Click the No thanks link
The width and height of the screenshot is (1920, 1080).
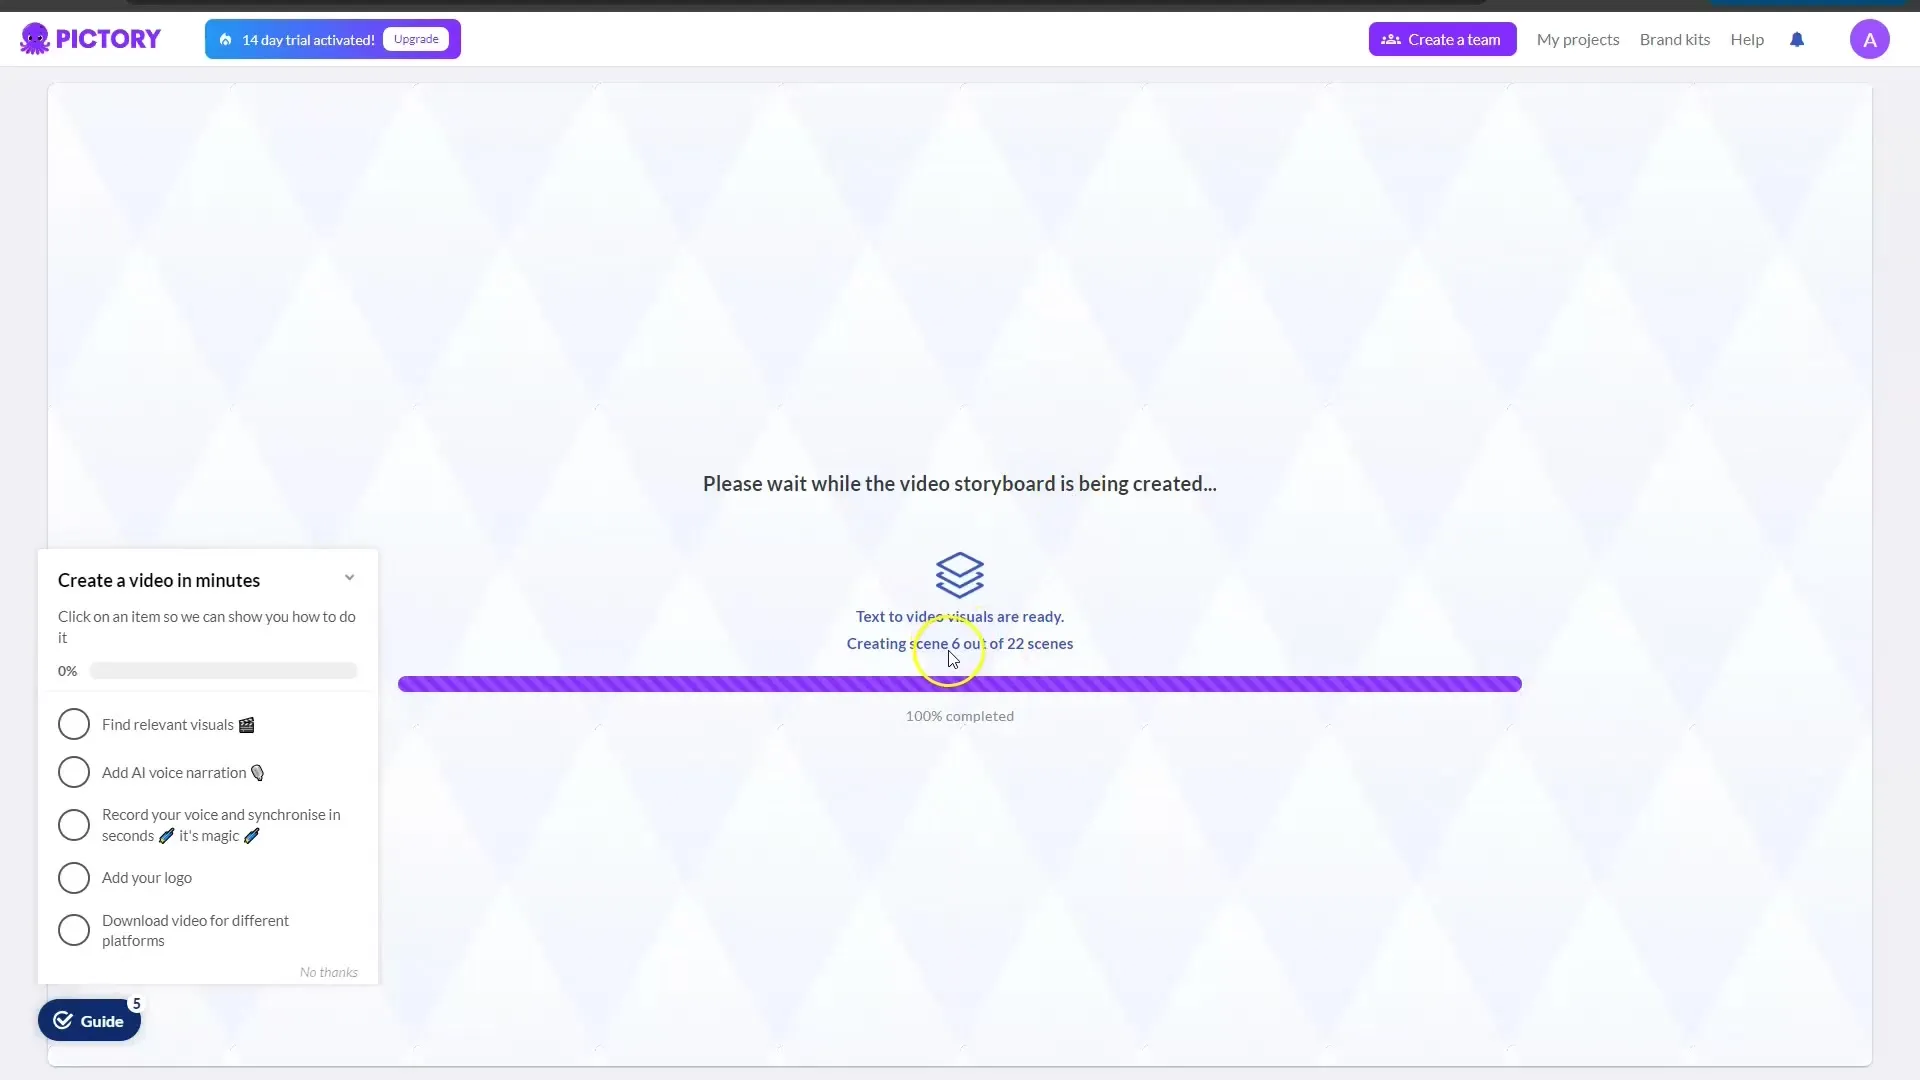pyautogui.click(x=328, y=972)
